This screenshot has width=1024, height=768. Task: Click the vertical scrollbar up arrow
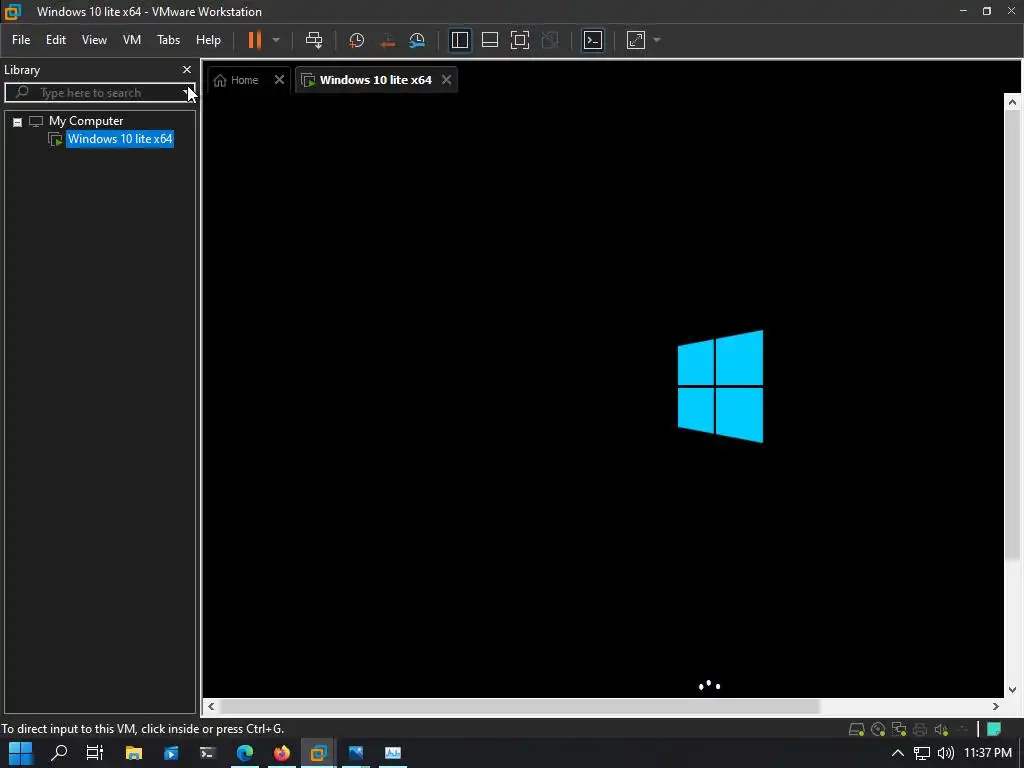click(1012, 102)
